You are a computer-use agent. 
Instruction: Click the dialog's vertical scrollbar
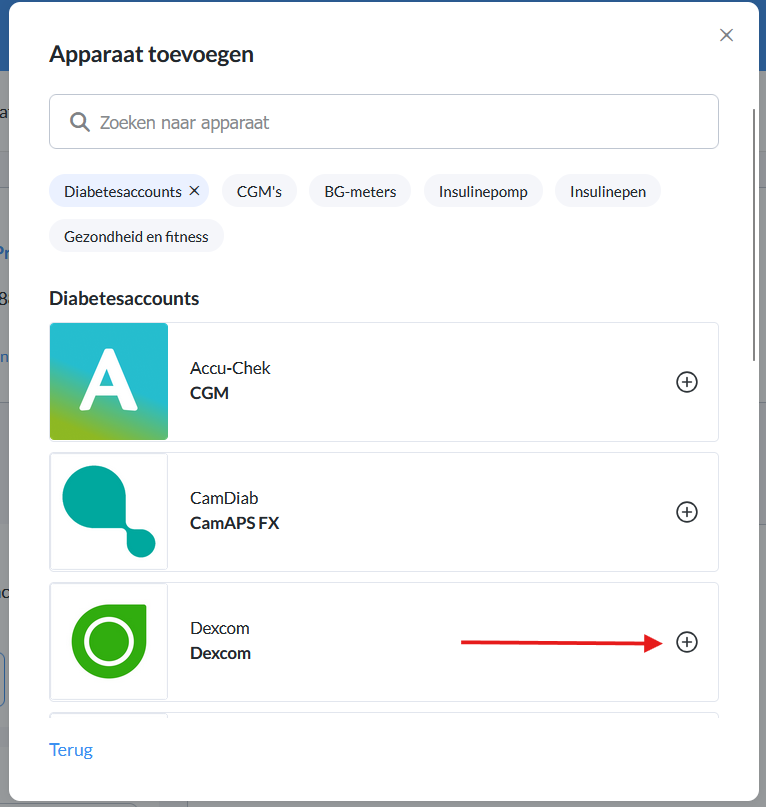pos(754,235)
